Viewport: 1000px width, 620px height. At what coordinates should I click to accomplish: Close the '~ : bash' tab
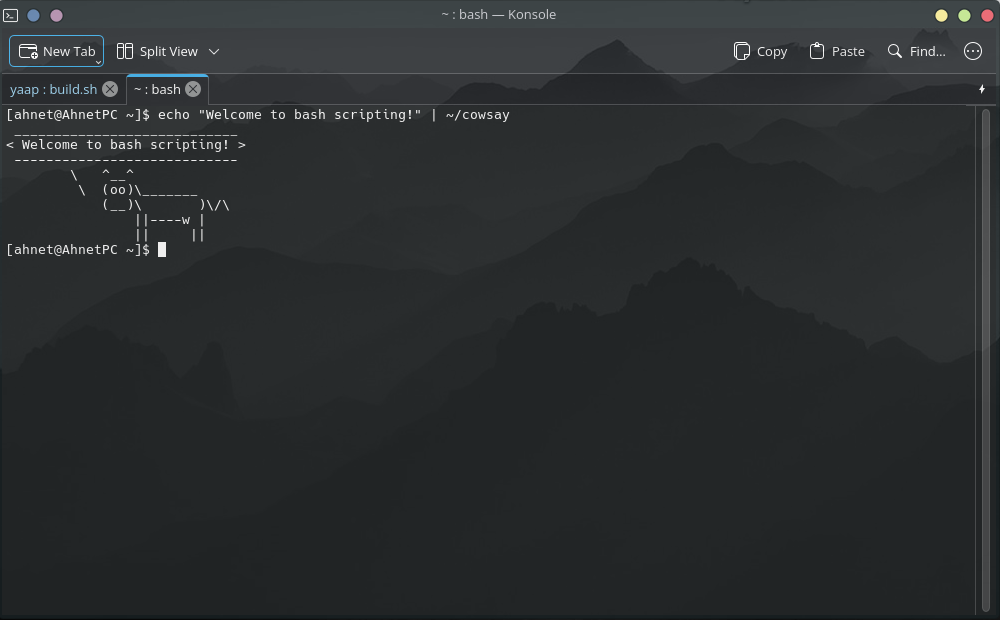[193, 89]
